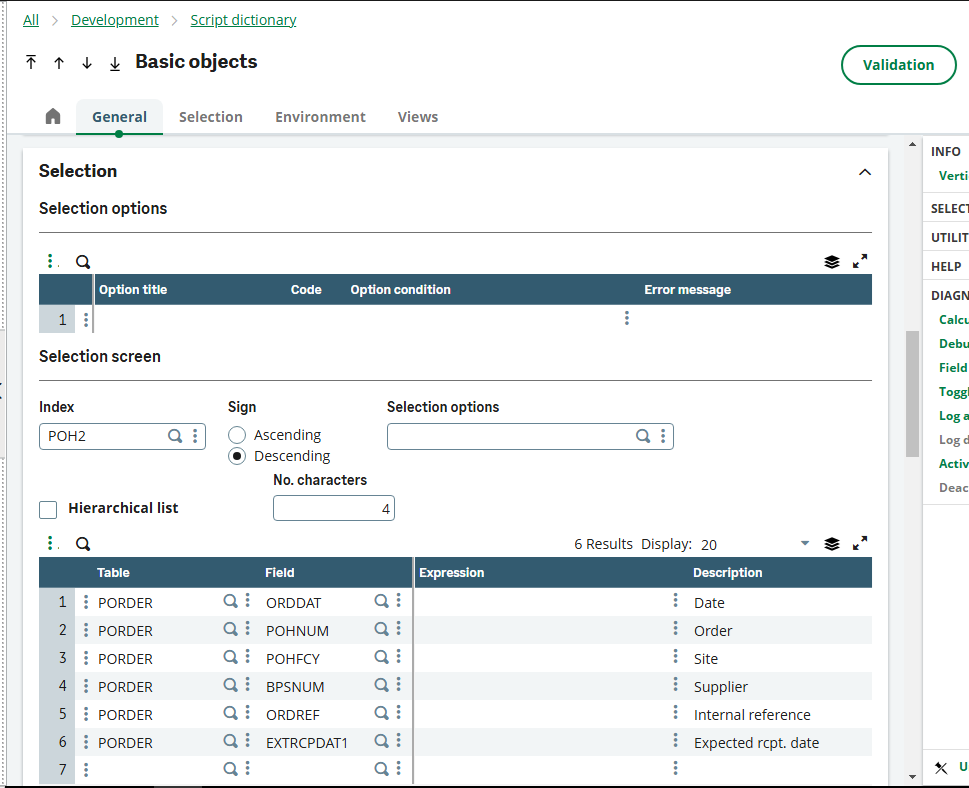Open the Index field lookup magnifier

(x=174, y=436)
